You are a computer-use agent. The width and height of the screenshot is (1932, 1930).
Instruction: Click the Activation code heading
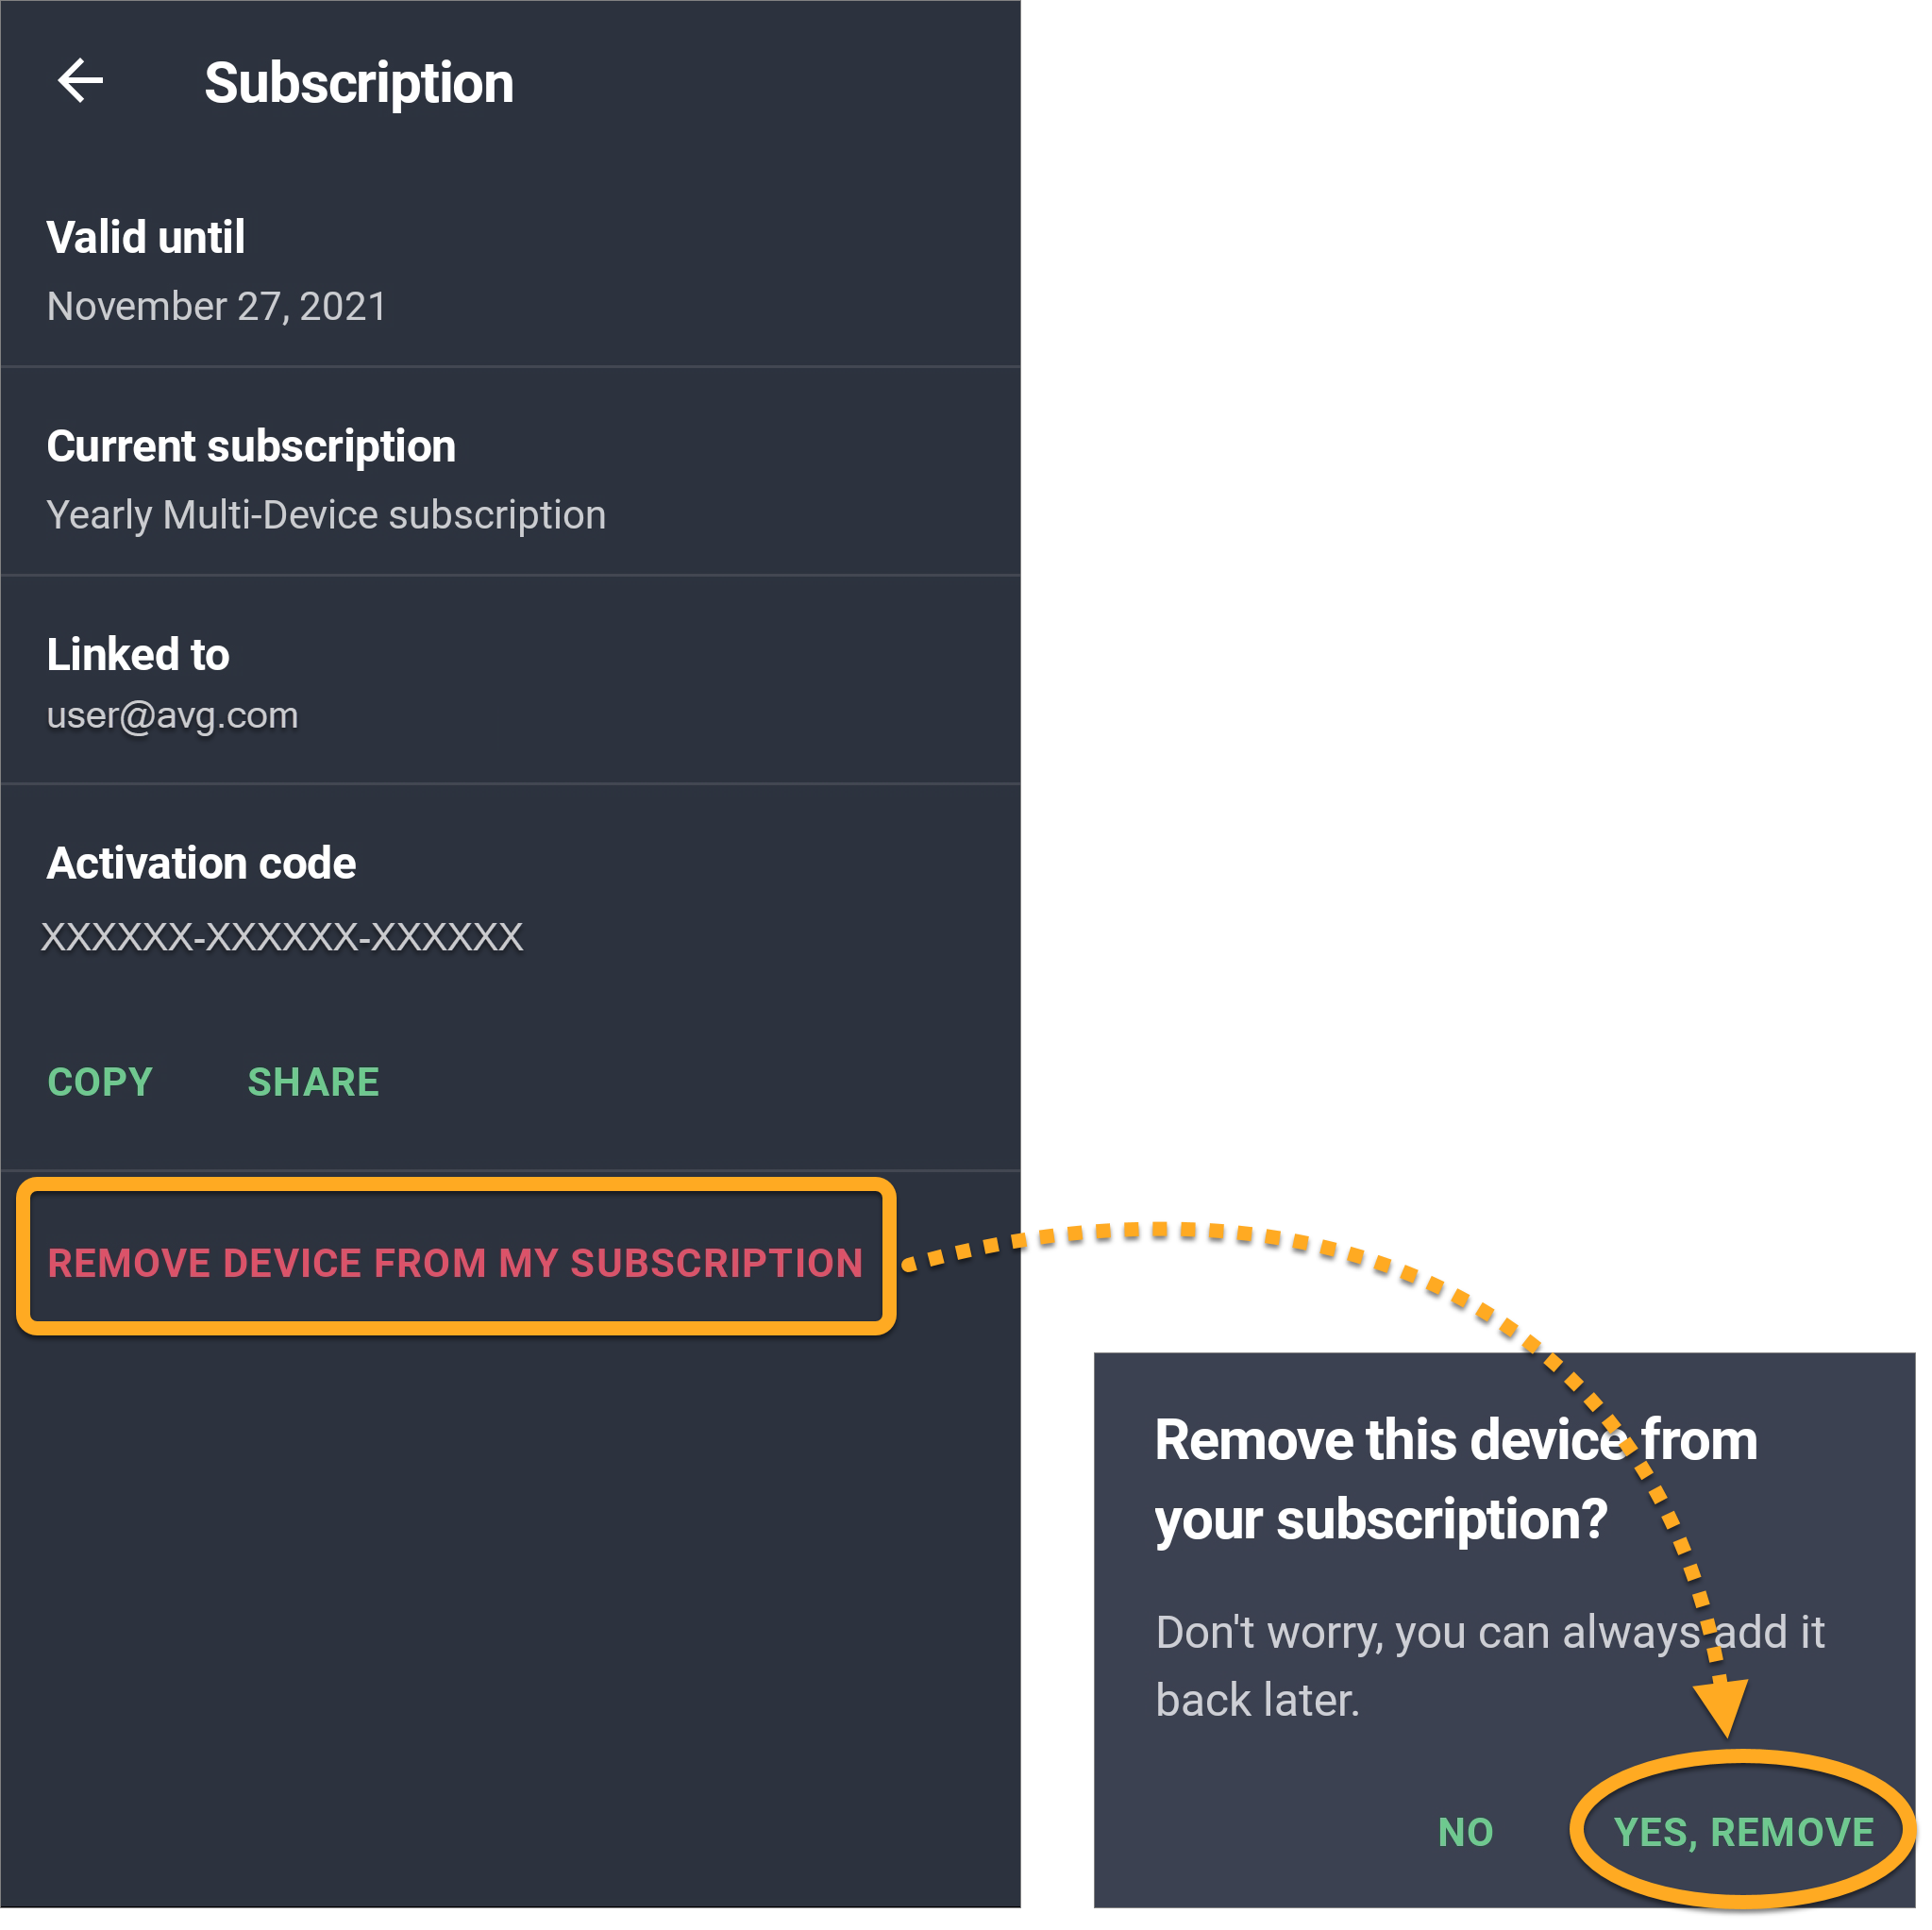coord(201,864)
